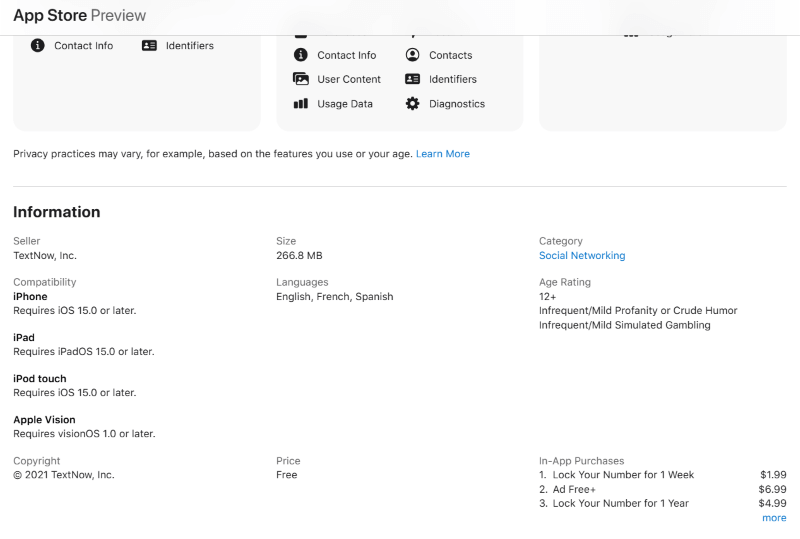
Task: Select the Ad Free+ in-app purchase
Action: 574,489
